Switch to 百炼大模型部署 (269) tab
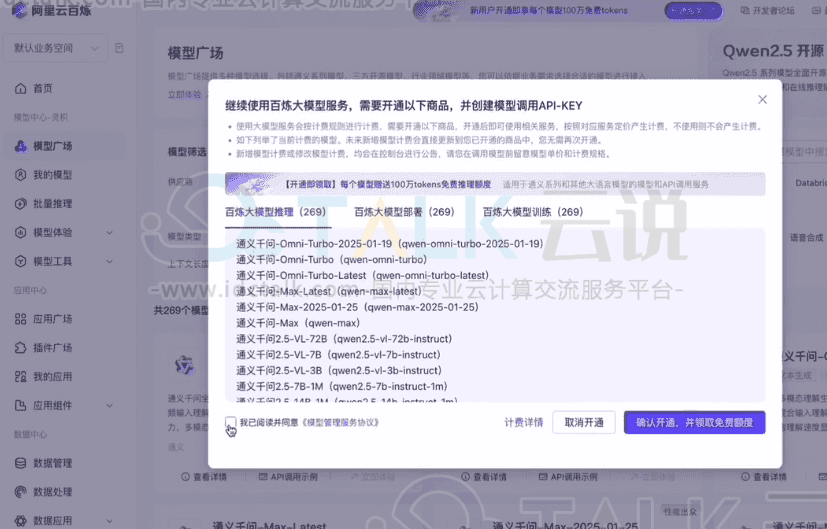The image size is (827, 529). pos(404,212)
